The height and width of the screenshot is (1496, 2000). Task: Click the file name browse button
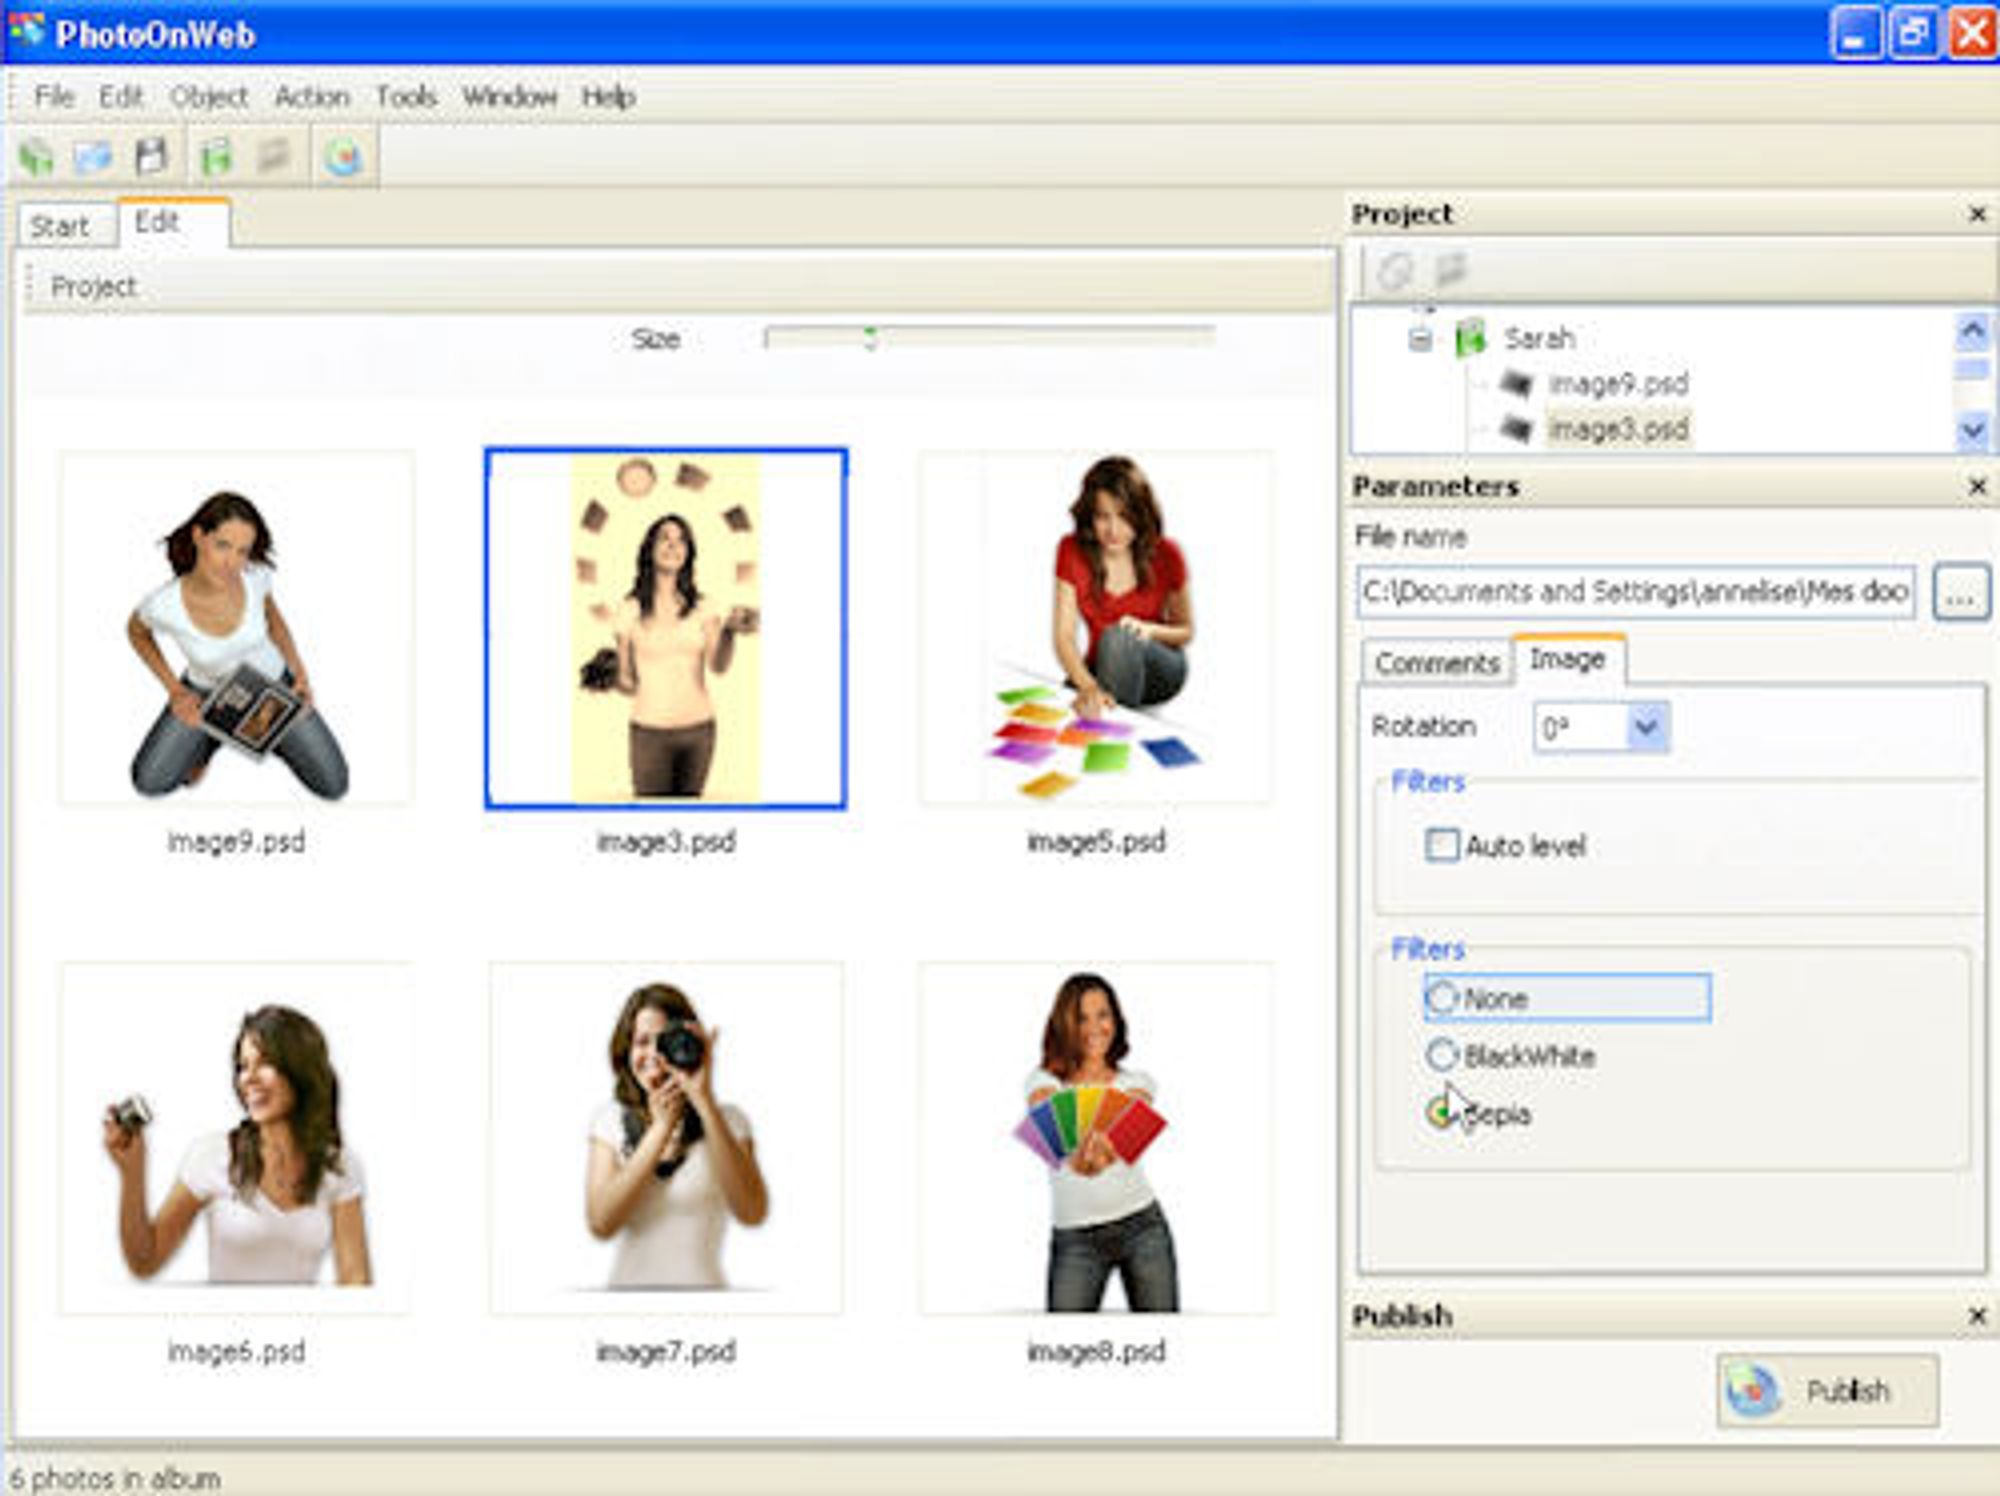coord(1960,592)
